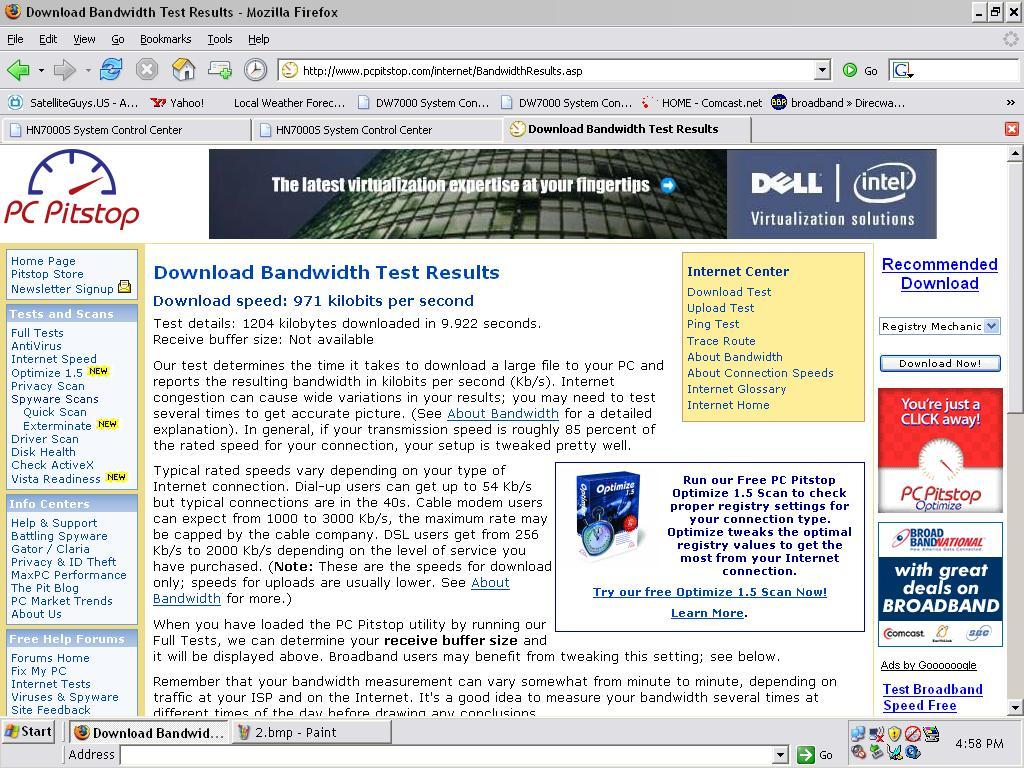Open the Bookmarks menu
1024x768 pixels.
coord(165,39)
